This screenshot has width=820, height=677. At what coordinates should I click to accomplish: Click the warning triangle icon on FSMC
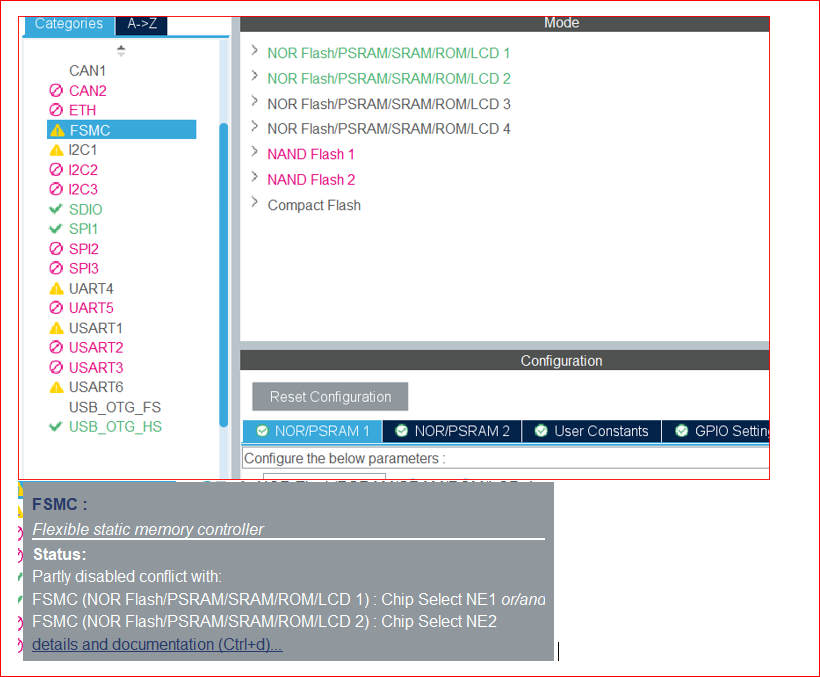click(x=58, y=130)
